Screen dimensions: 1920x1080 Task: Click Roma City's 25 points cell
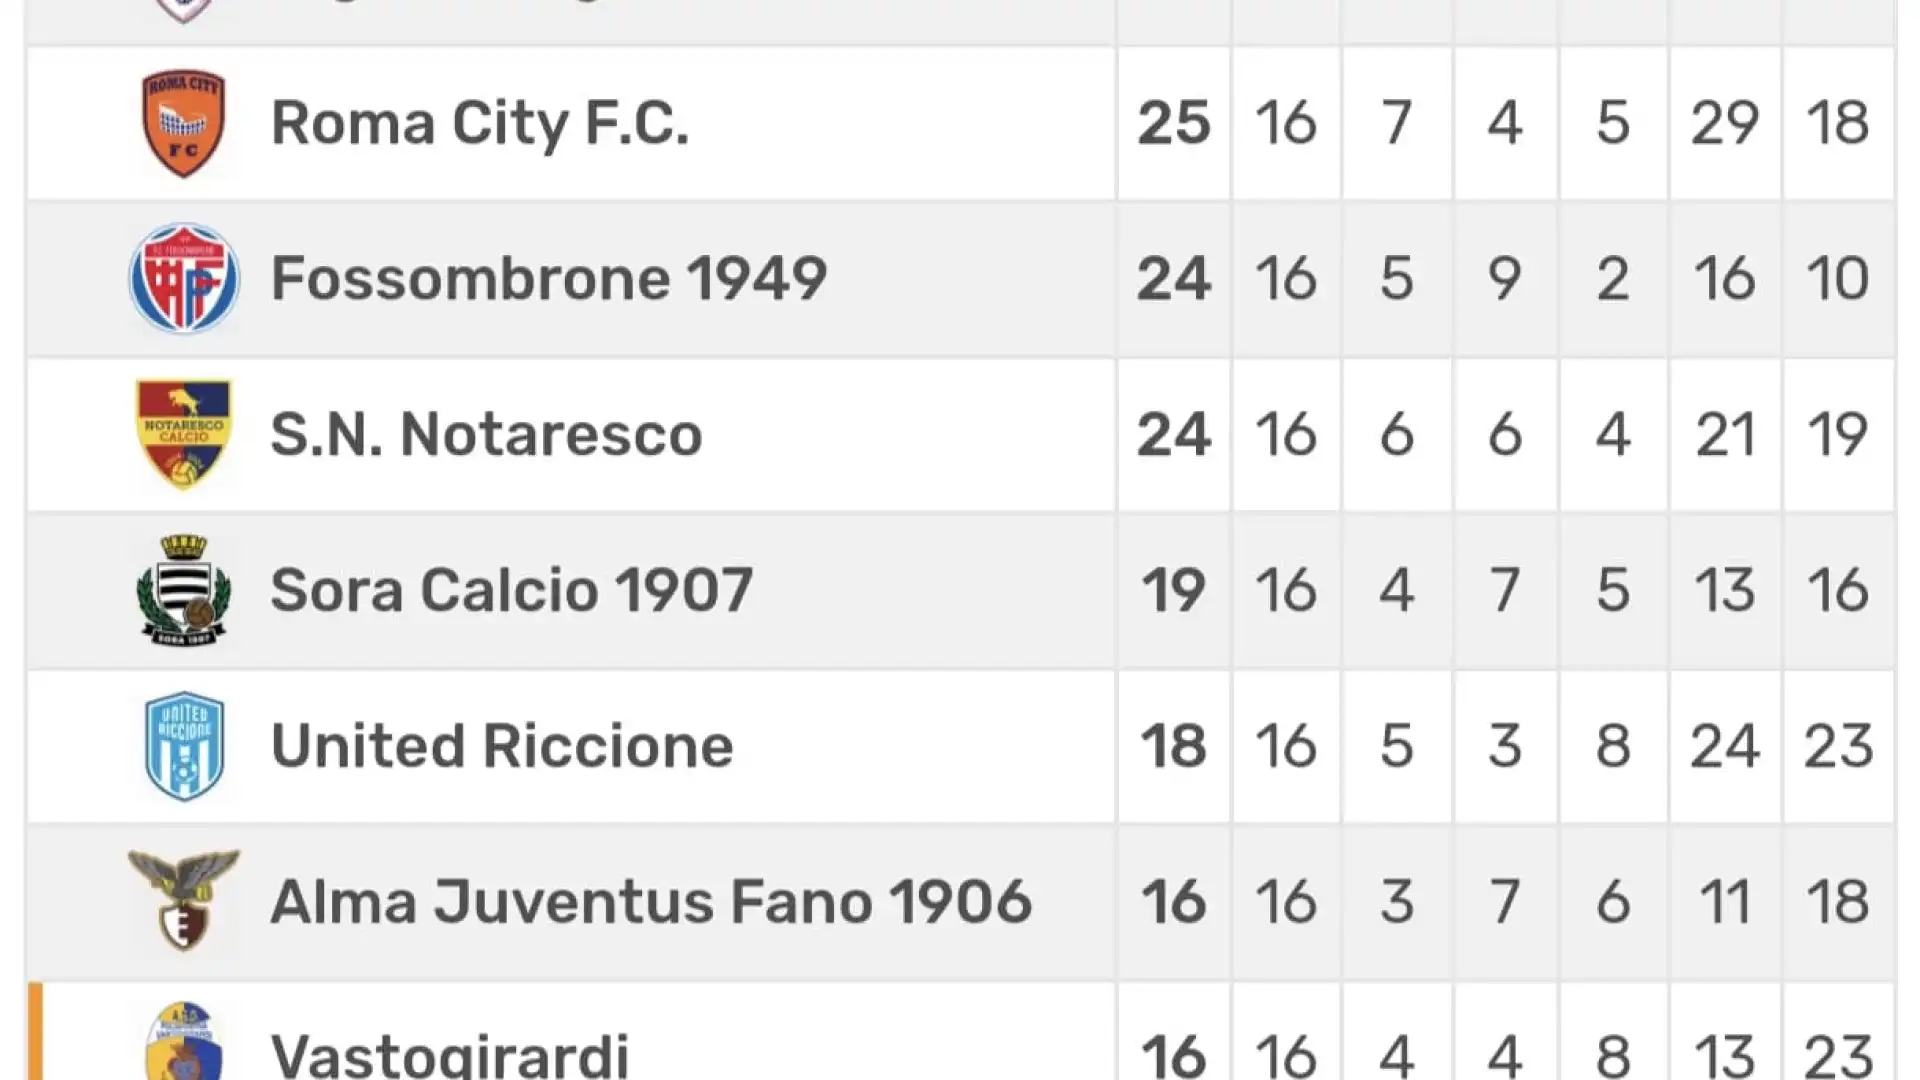tap(1174, 123)
